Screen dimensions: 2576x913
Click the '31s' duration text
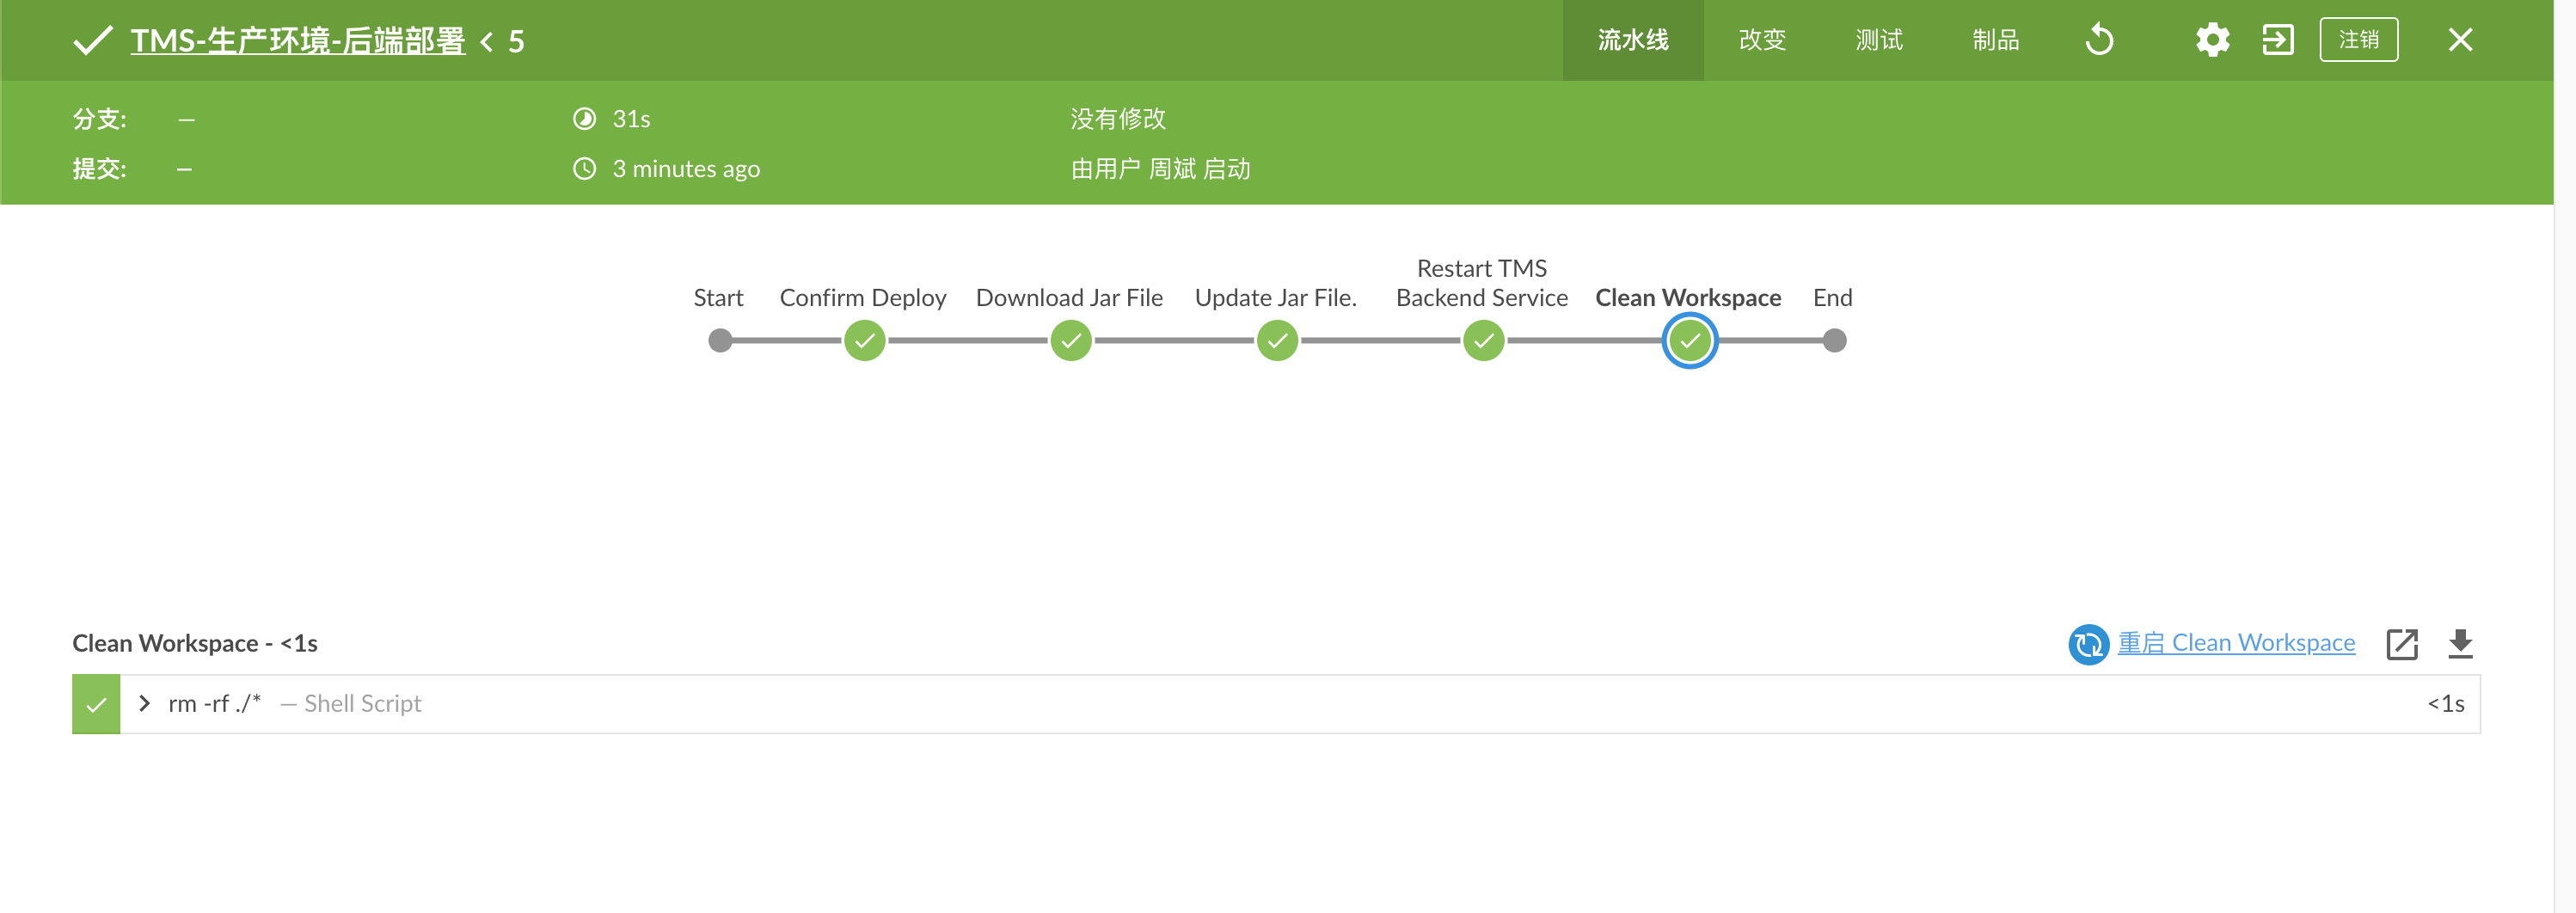[x=631, y=119]
